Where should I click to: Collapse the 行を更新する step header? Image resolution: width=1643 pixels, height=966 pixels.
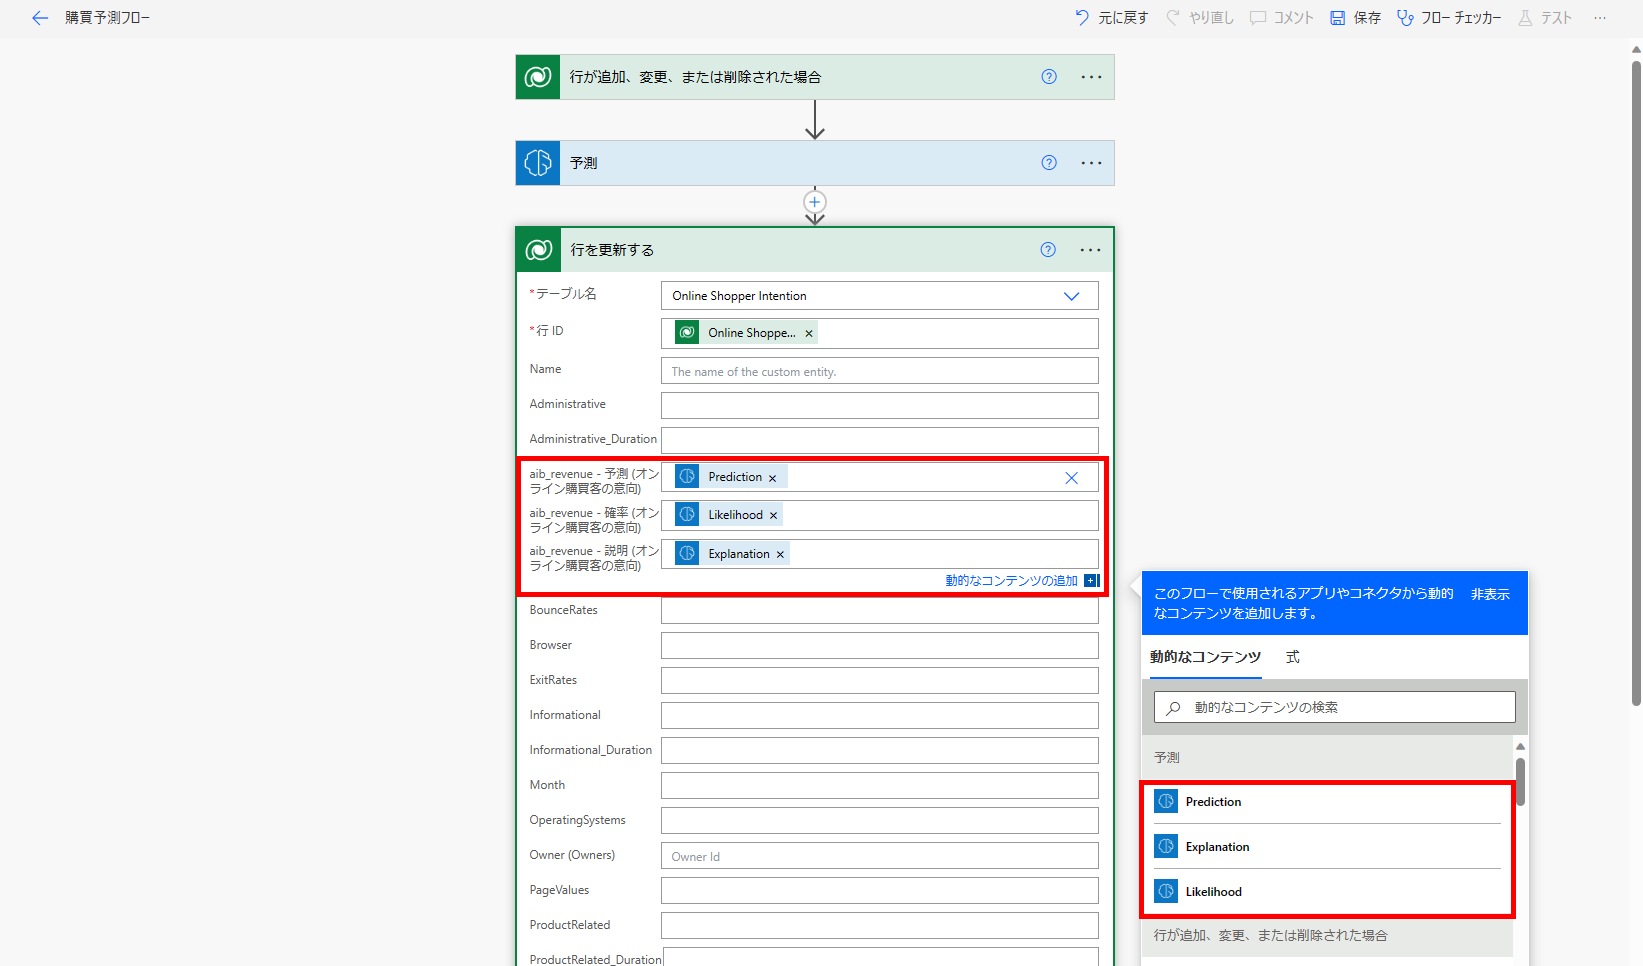click(x=815, y=250)
